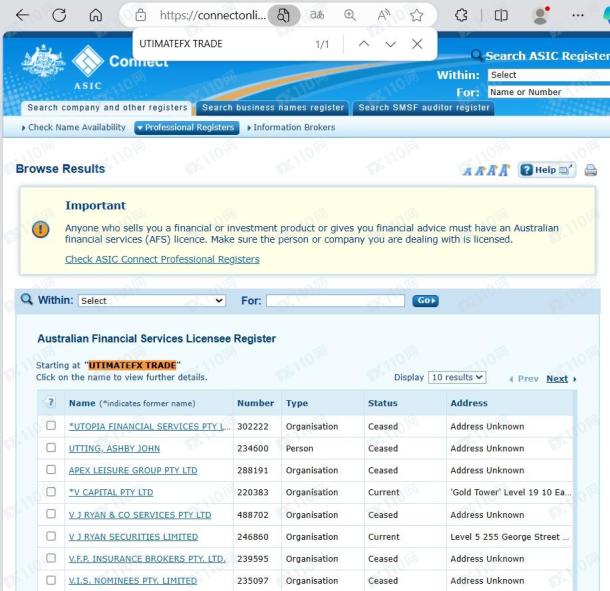This screenshot has height=591, width=610.
Task: Open V.F.P. INSURANCE BROKERS PTY. LTD. details
Action: pos(147,559)
